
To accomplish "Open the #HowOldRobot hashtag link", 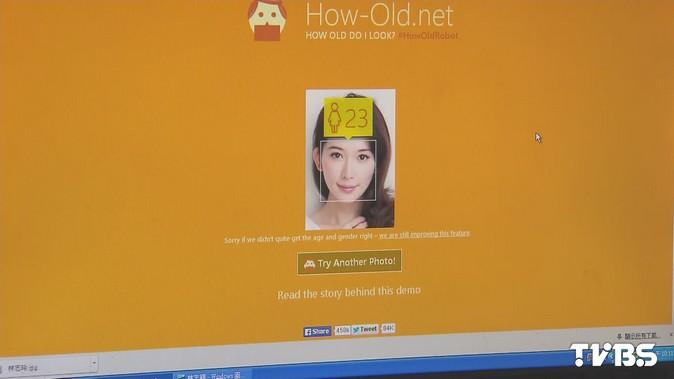I will [x=428, y=36].
